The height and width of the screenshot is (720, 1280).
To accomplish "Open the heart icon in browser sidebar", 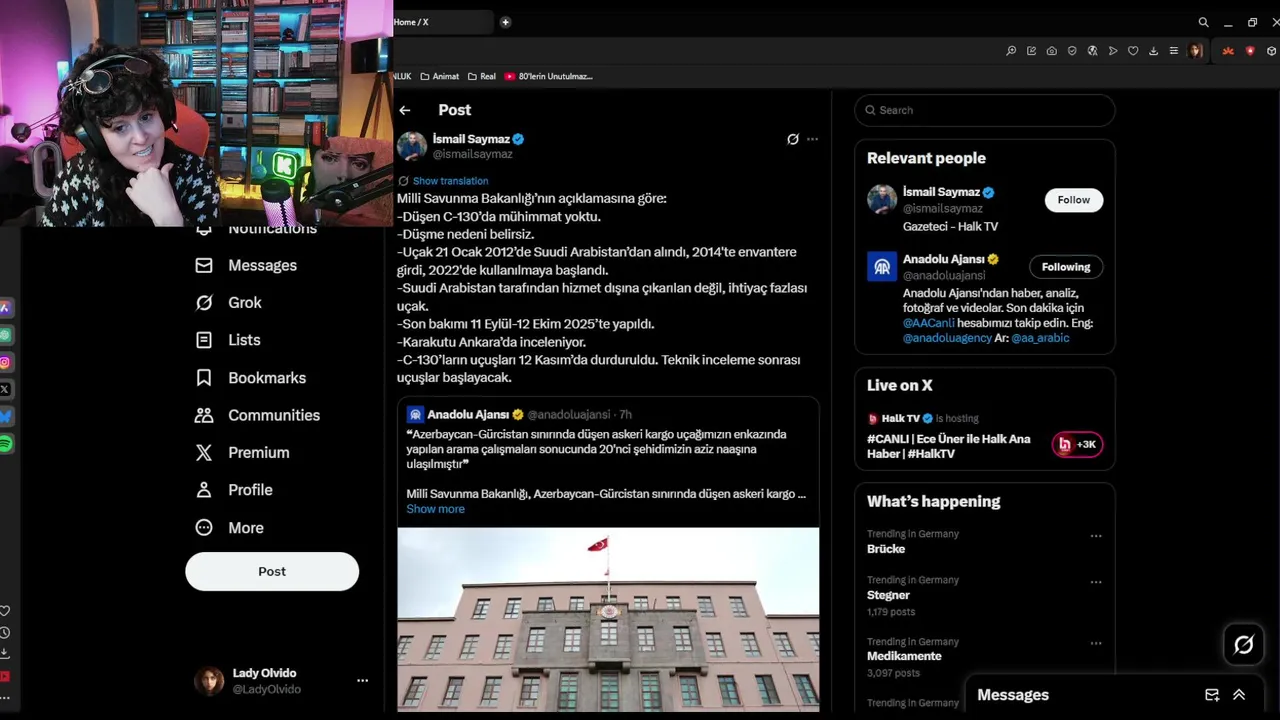I will coord(5,611).
